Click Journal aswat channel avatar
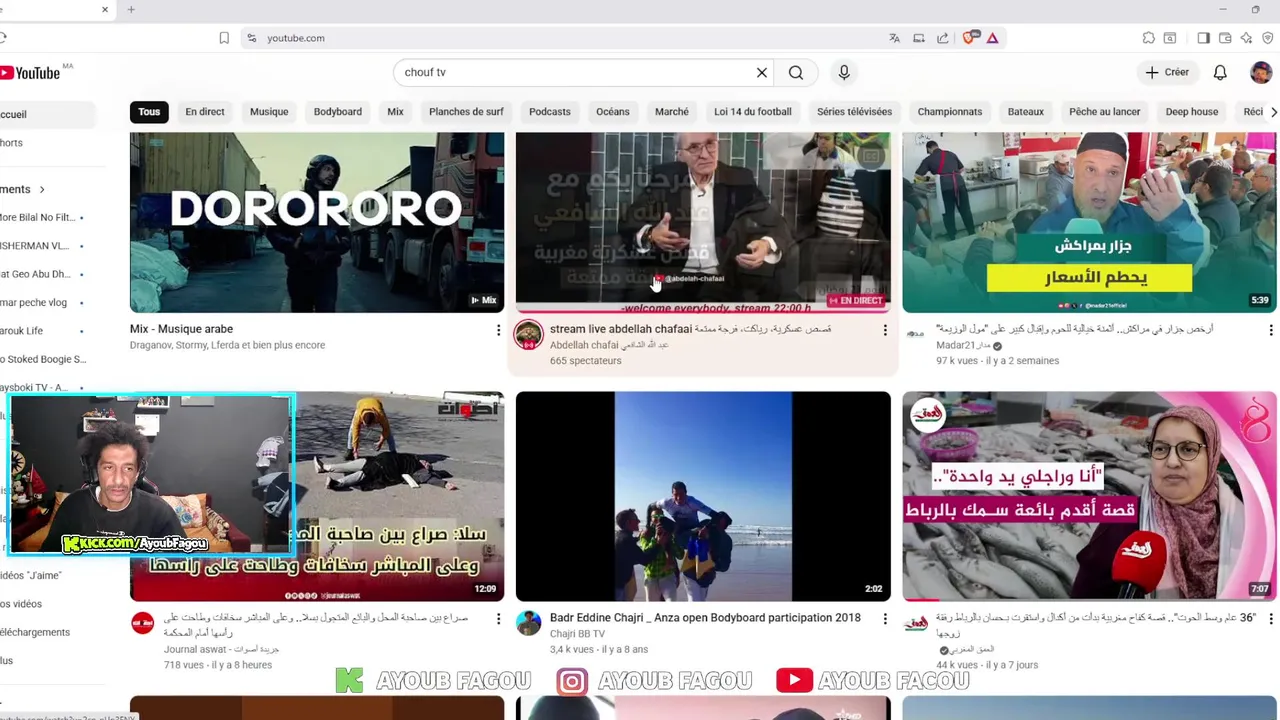The width and height of the screenshot is (1280, 720). pos(142,623)
